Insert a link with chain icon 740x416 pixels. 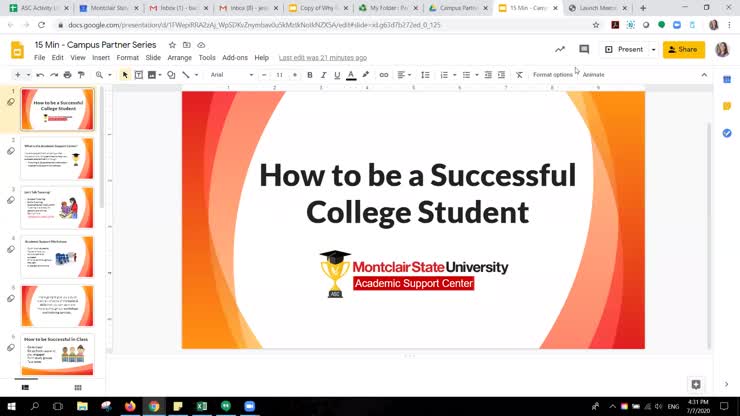[x=384, y=75]
